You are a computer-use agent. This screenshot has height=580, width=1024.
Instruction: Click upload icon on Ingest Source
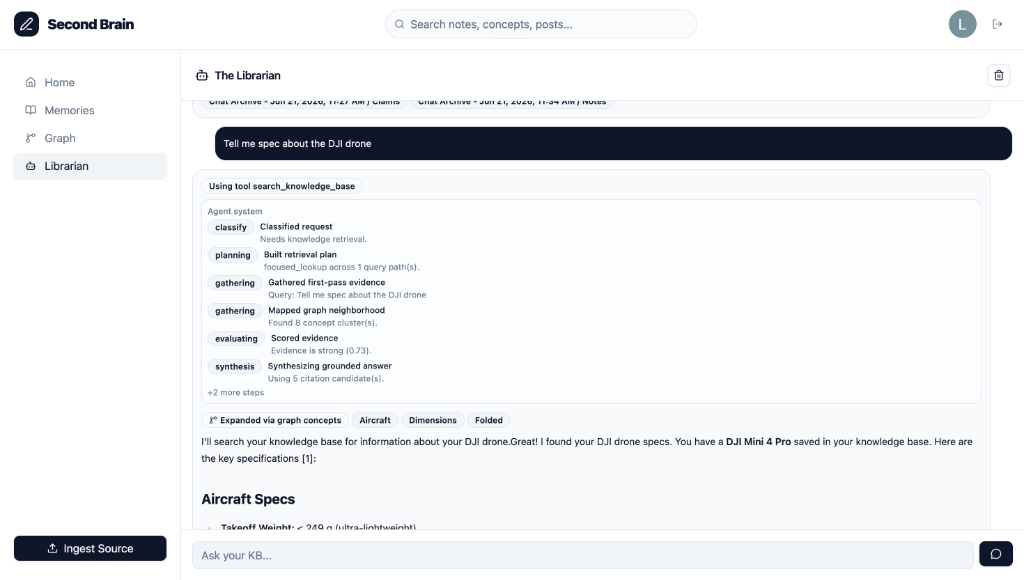52,549
